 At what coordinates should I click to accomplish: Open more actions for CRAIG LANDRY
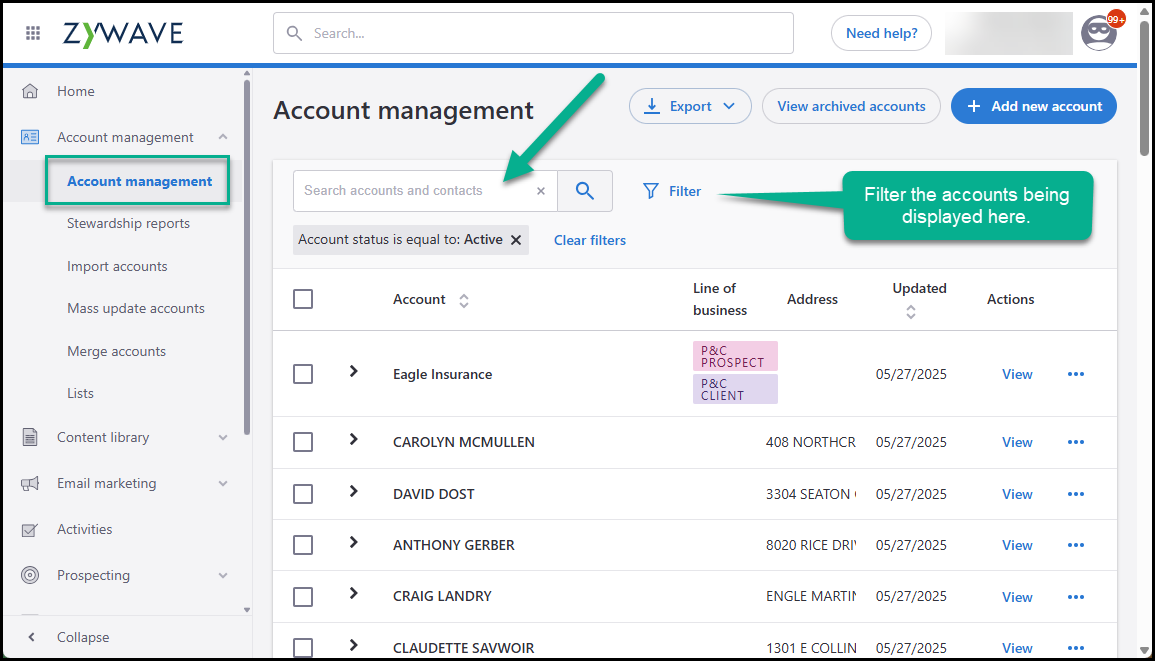1075,597
